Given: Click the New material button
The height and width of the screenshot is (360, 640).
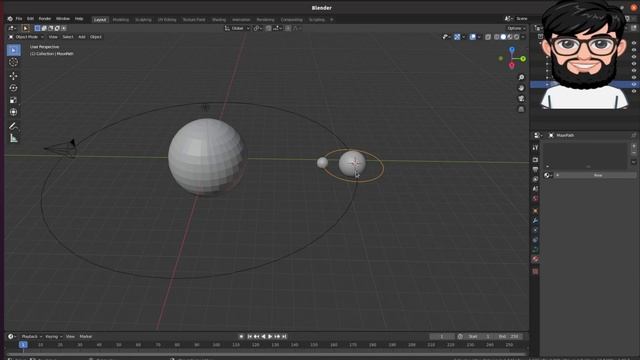Looking at the screenshot, I should pos(595,175).
